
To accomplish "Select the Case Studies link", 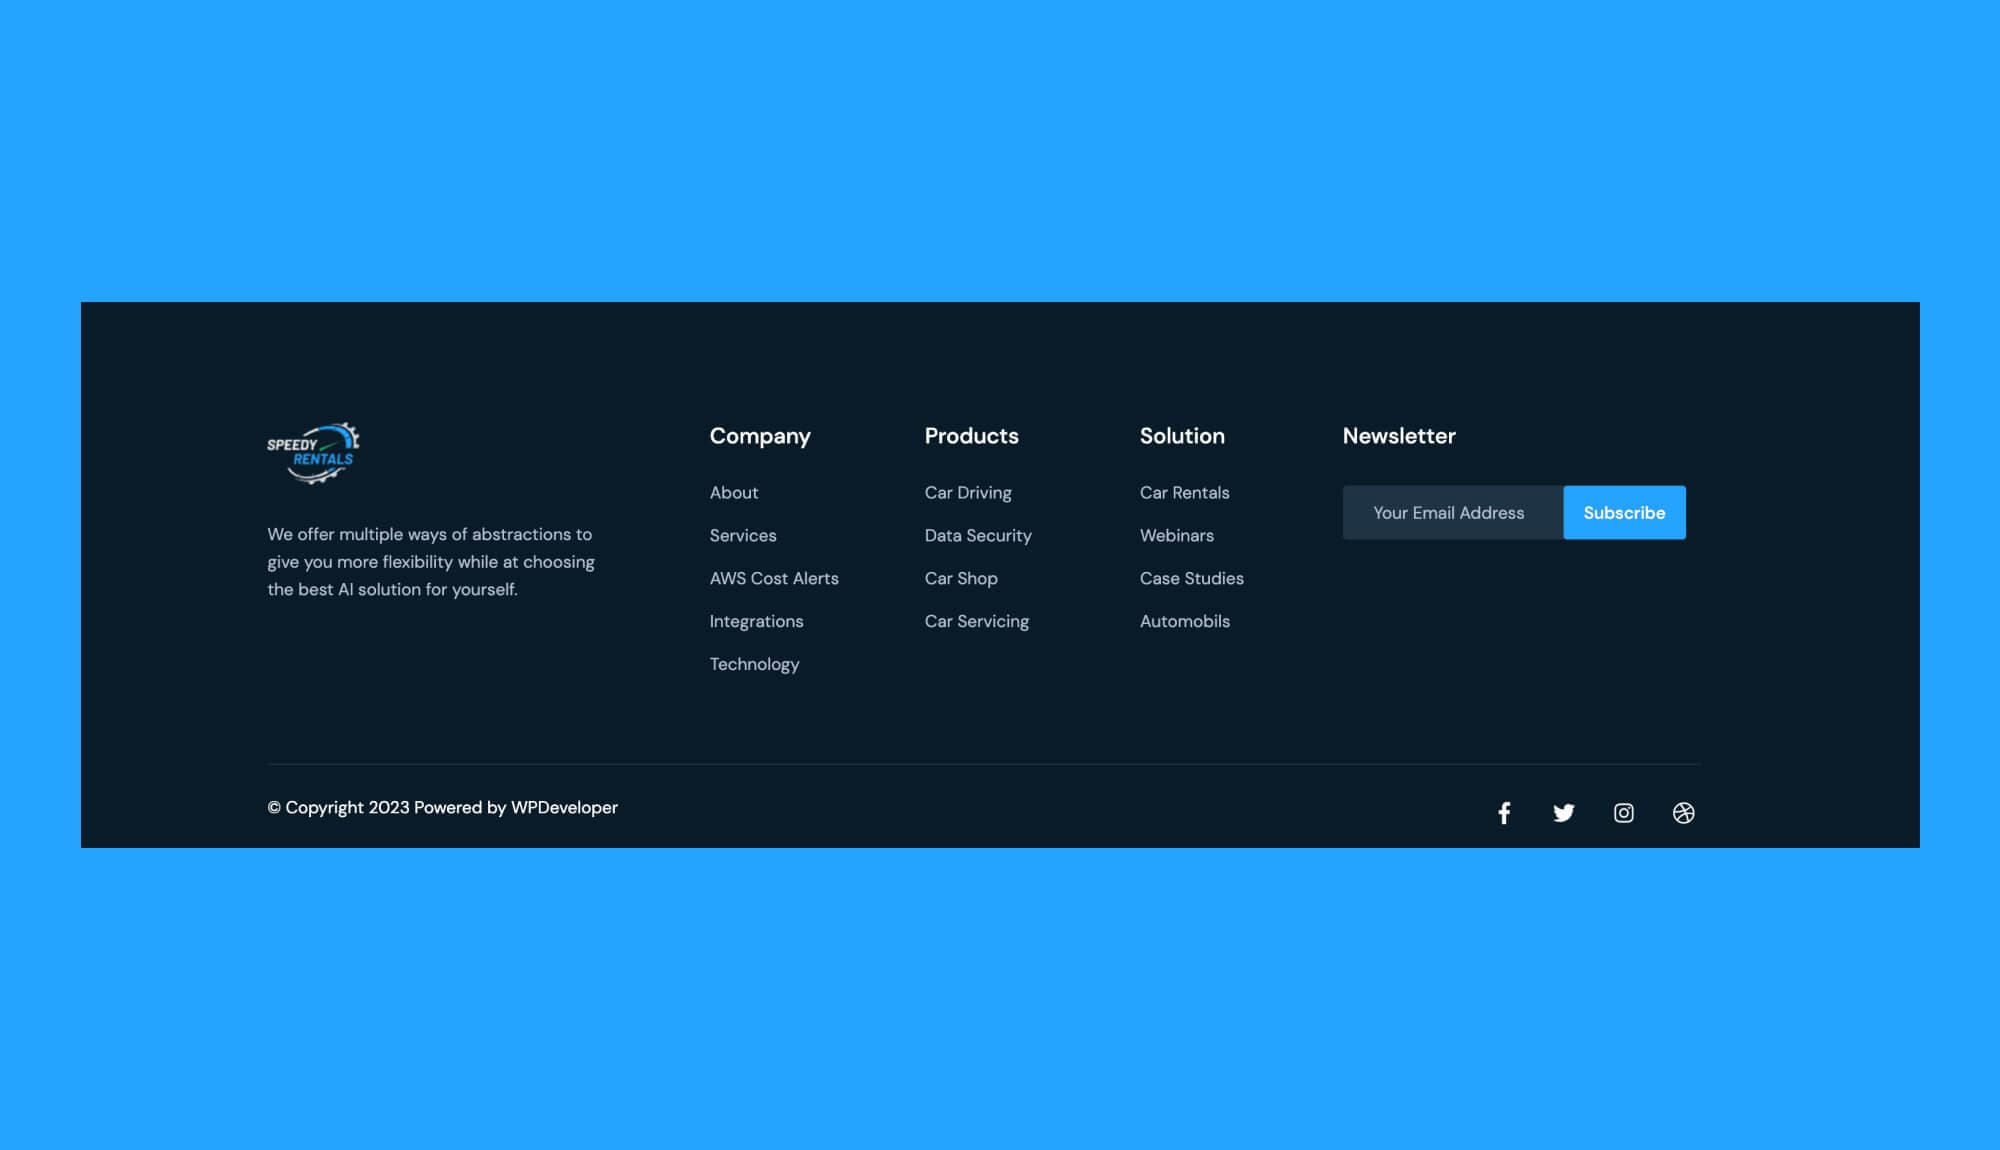I will (1192, 578).
